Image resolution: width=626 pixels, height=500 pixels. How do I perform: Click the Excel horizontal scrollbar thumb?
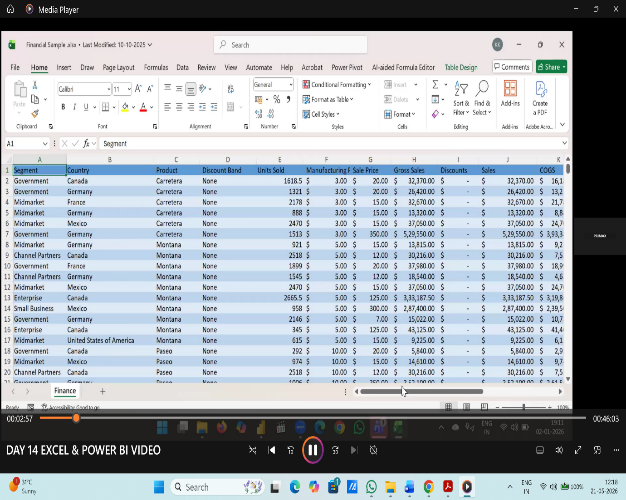coord(422,392)
